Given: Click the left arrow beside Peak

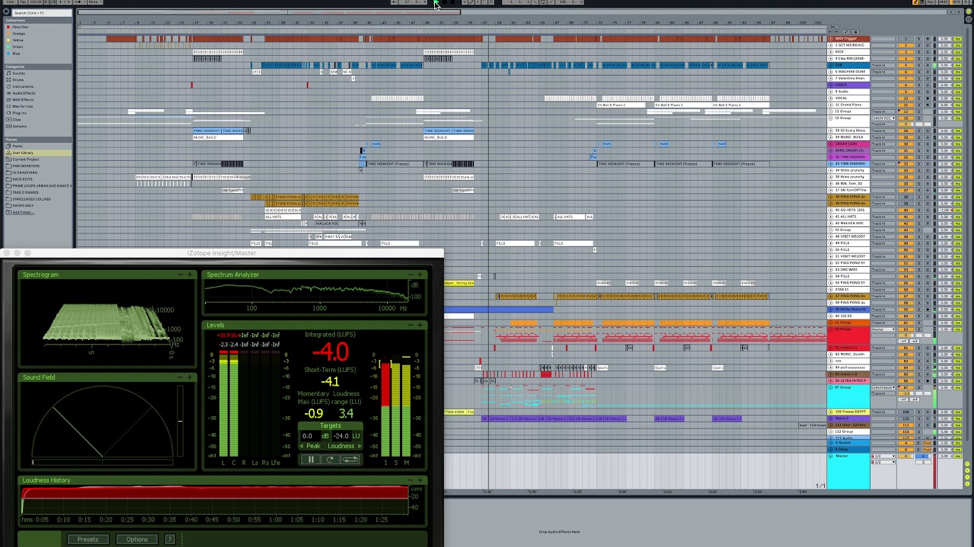Looking at the screenshot, I should click(x=302, y=446).
